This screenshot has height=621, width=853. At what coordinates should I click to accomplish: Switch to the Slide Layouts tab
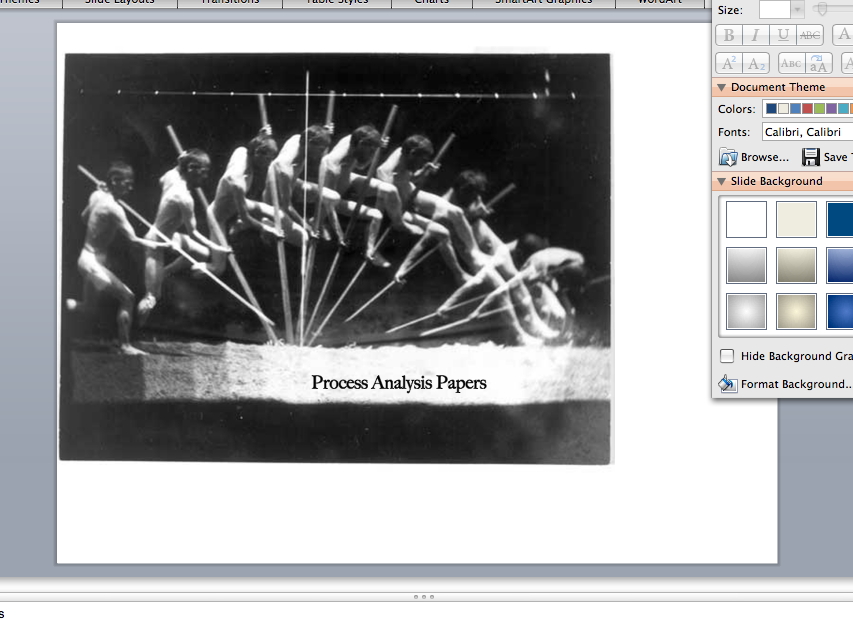coord(120,3)
